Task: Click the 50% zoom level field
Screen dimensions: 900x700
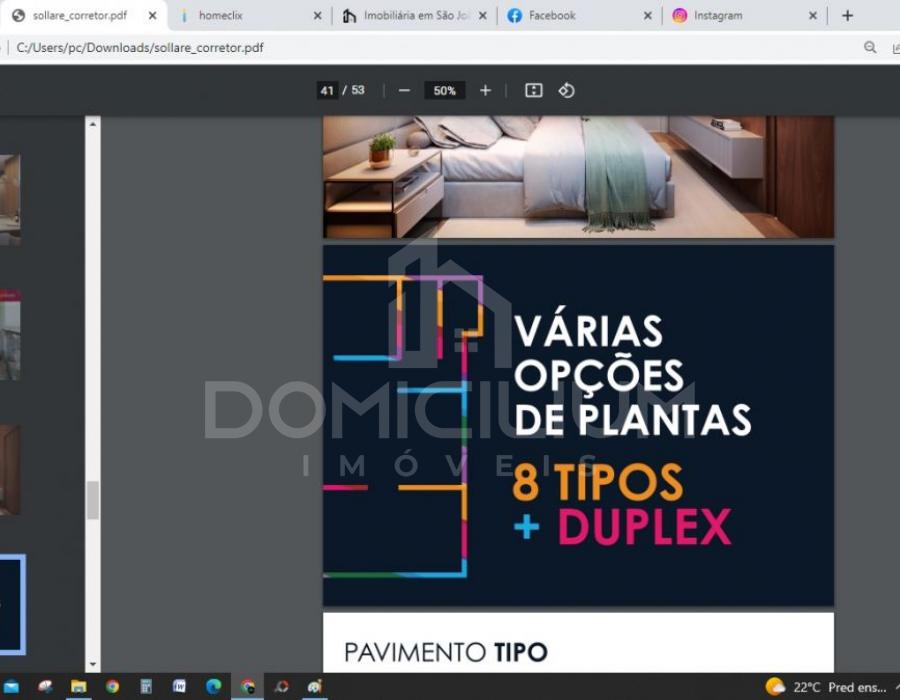Action: [x=445, y=90]
